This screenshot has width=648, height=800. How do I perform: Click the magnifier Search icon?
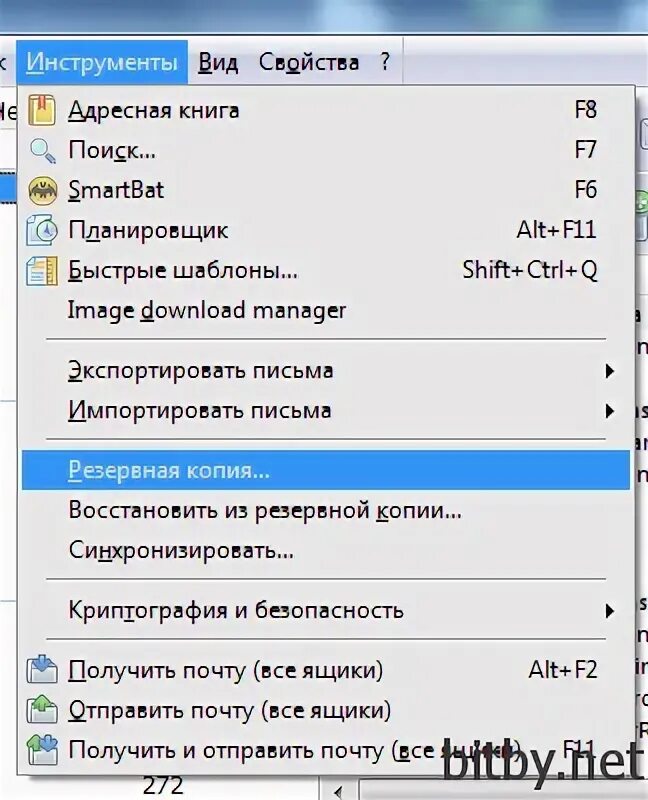coord(43,151)
